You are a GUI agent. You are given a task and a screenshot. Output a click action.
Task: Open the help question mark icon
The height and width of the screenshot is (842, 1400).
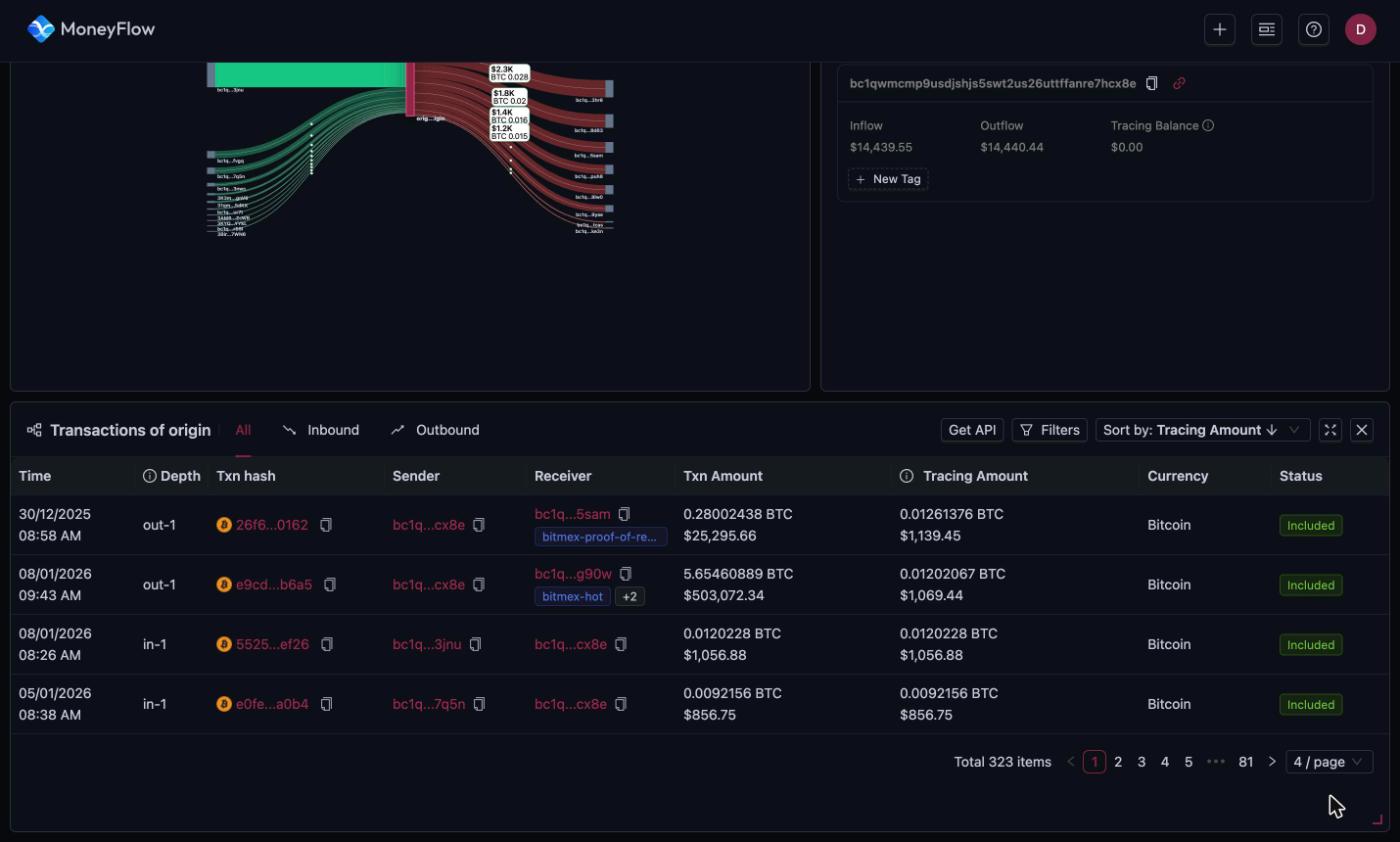pyautogui.click(x=1314, y=30)
